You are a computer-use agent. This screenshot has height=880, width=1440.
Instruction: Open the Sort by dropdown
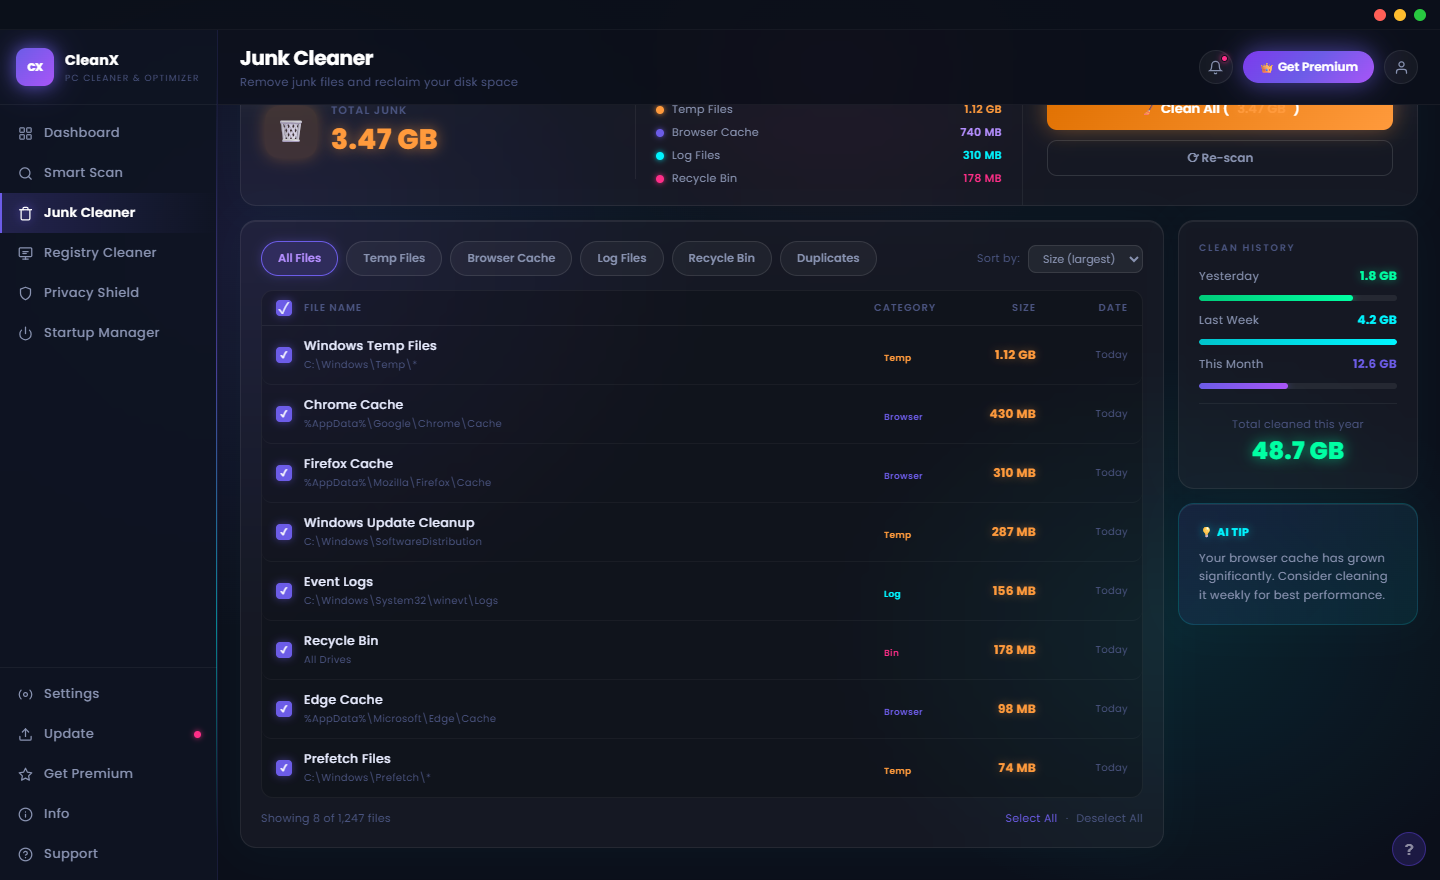coord(1085,259)
